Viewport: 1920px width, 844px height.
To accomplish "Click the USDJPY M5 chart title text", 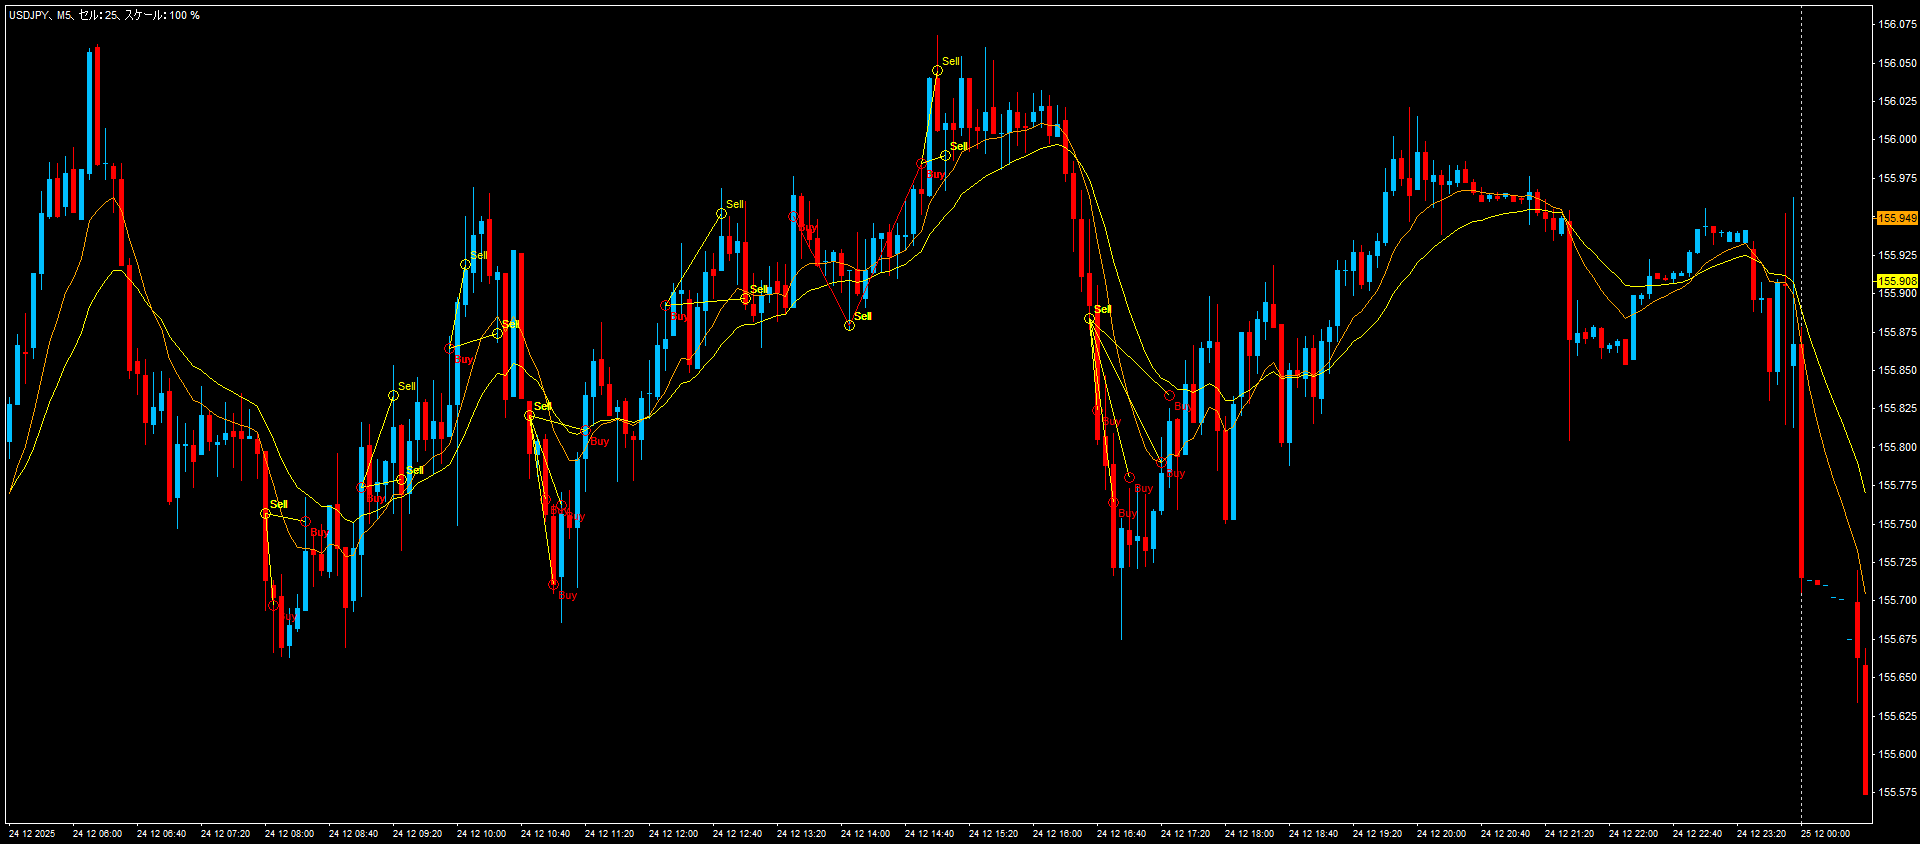I will coord(104,15).
